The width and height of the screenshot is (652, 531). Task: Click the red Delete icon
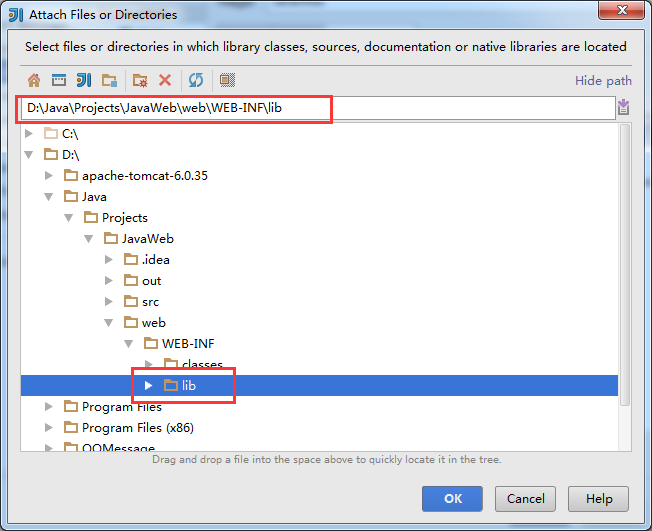(x=165, y=80)
